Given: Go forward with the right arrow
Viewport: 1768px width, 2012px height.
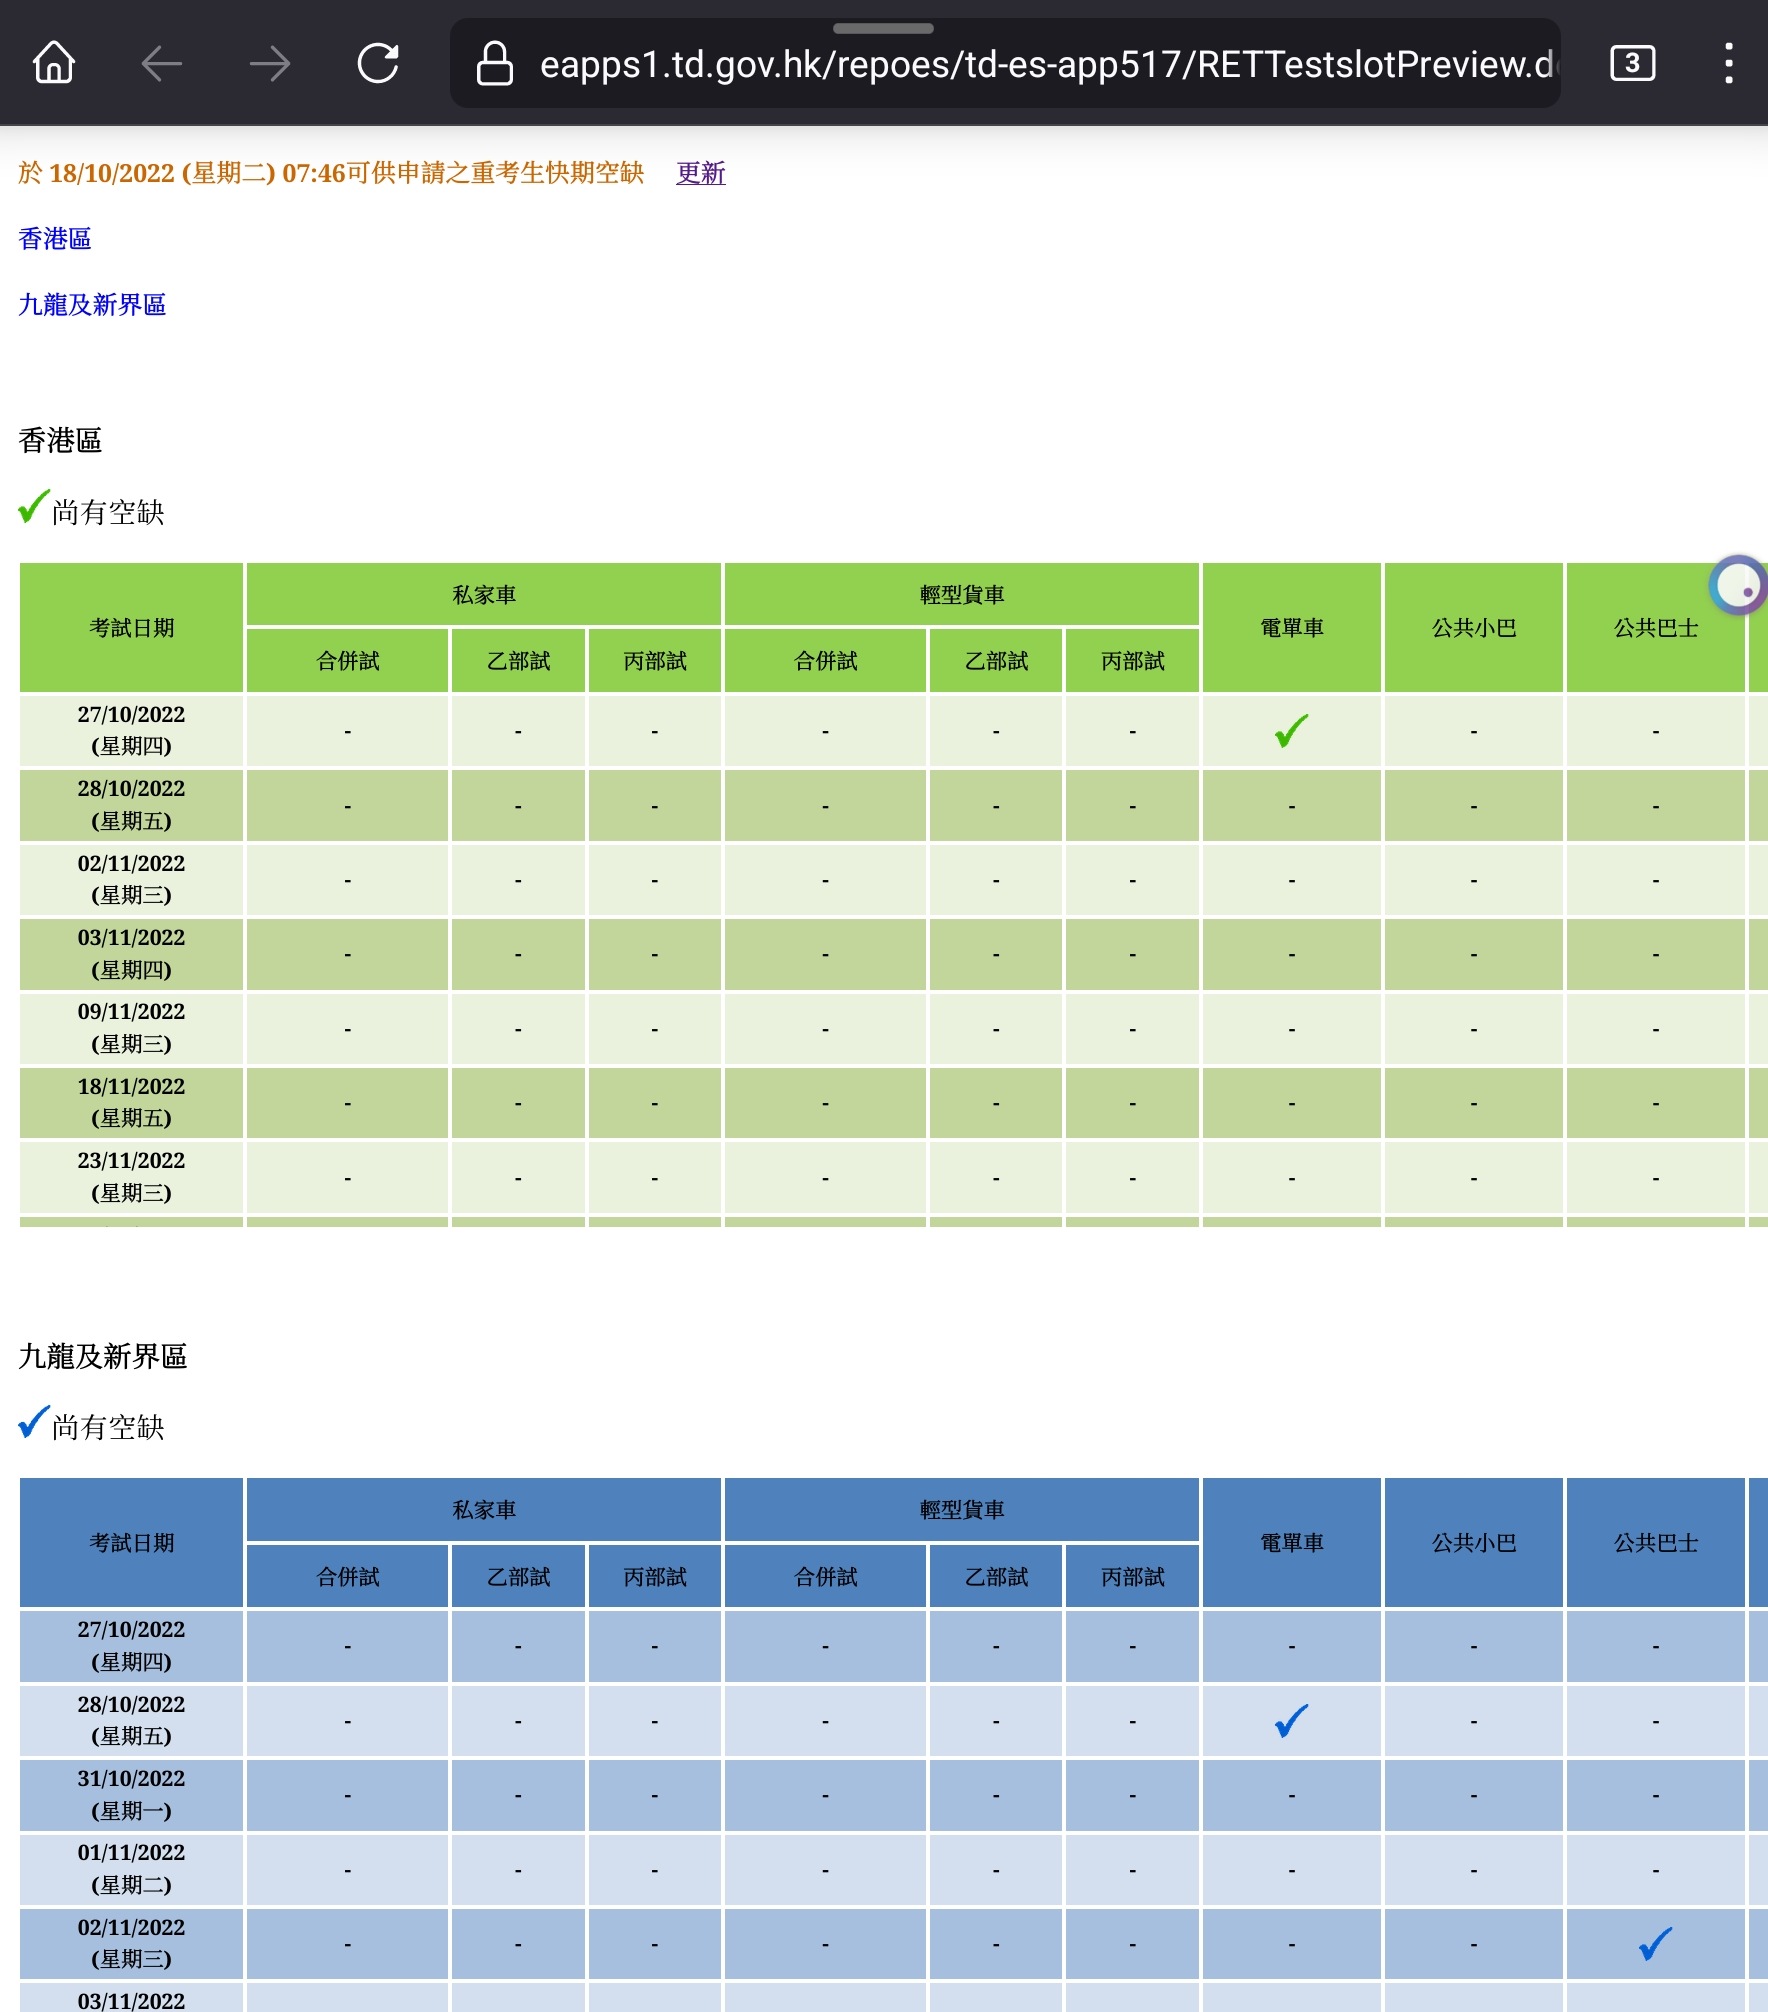Looking at the screenshot, I should (270, 64).
